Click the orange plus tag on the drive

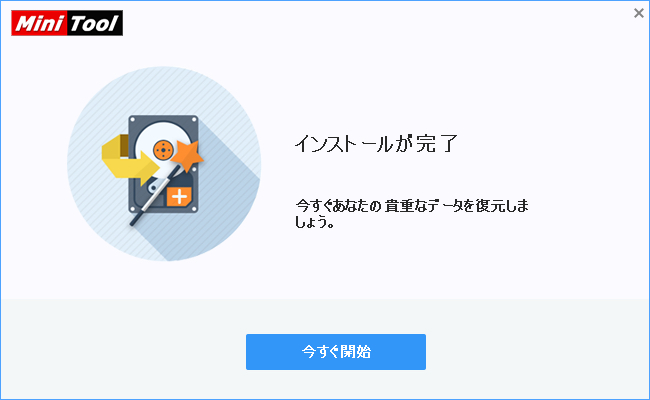(179, 196)
